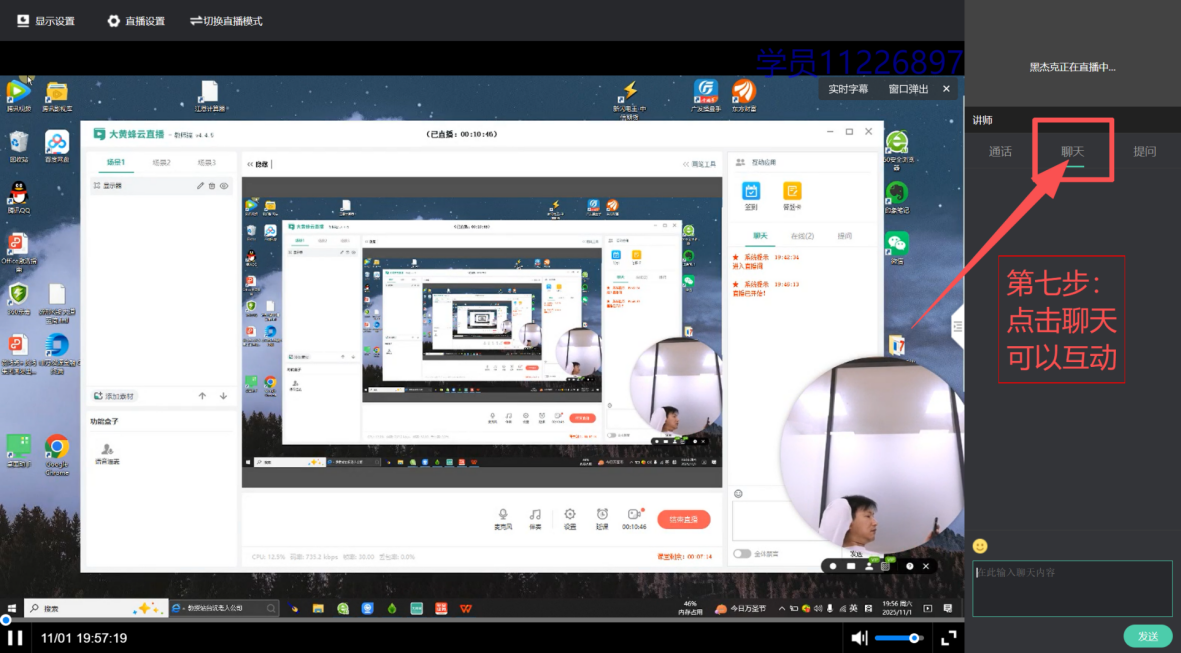Click the chat message input field
This screenshot has height=653, width=1181.
click(1072, 588)
